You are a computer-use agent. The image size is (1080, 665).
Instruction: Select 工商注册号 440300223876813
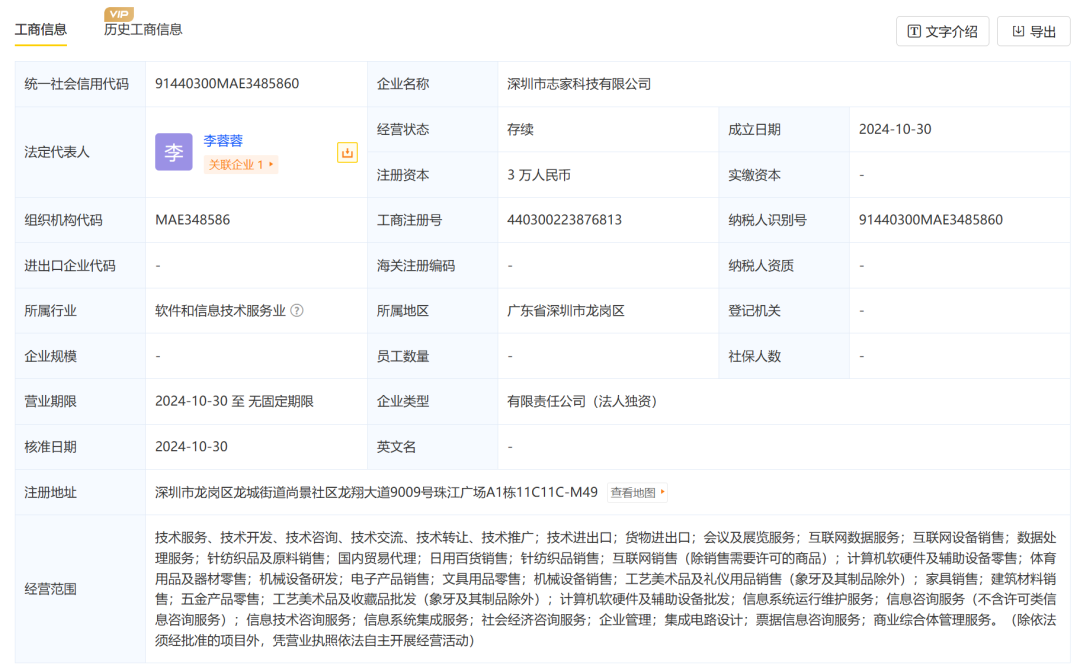564,220
